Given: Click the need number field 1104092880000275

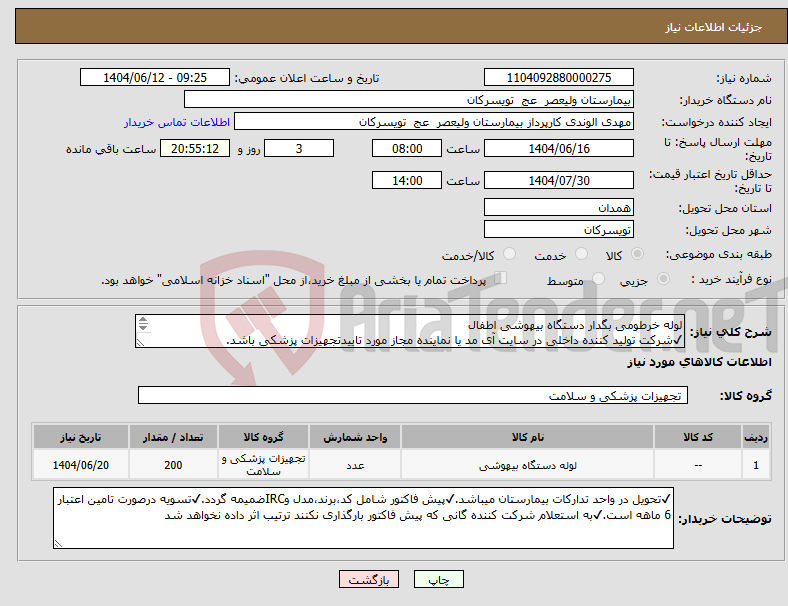Looking at the screenshot, I should pos(559,77).
